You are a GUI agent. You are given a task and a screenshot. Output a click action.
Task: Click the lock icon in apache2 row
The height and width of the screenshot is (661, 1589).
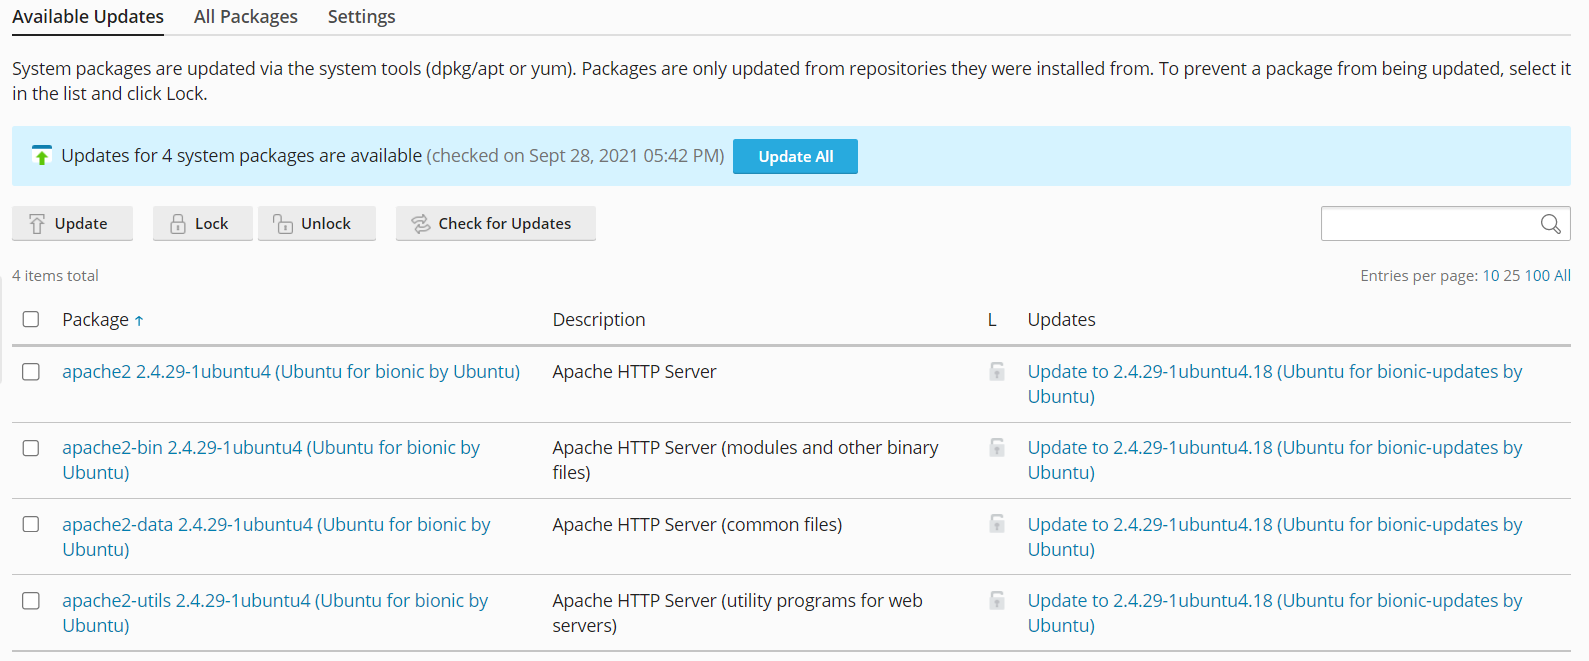pyautogui.click(x=997, y=372)
